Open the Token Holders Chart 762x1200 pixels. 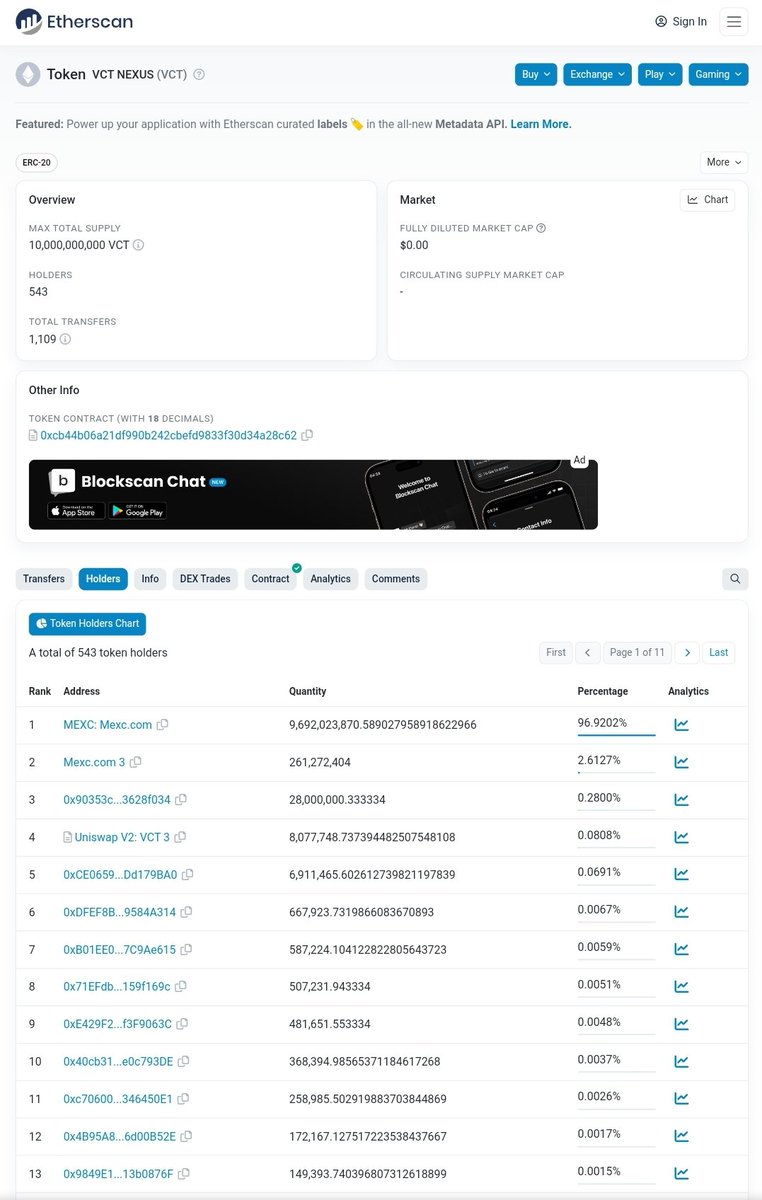87,624
